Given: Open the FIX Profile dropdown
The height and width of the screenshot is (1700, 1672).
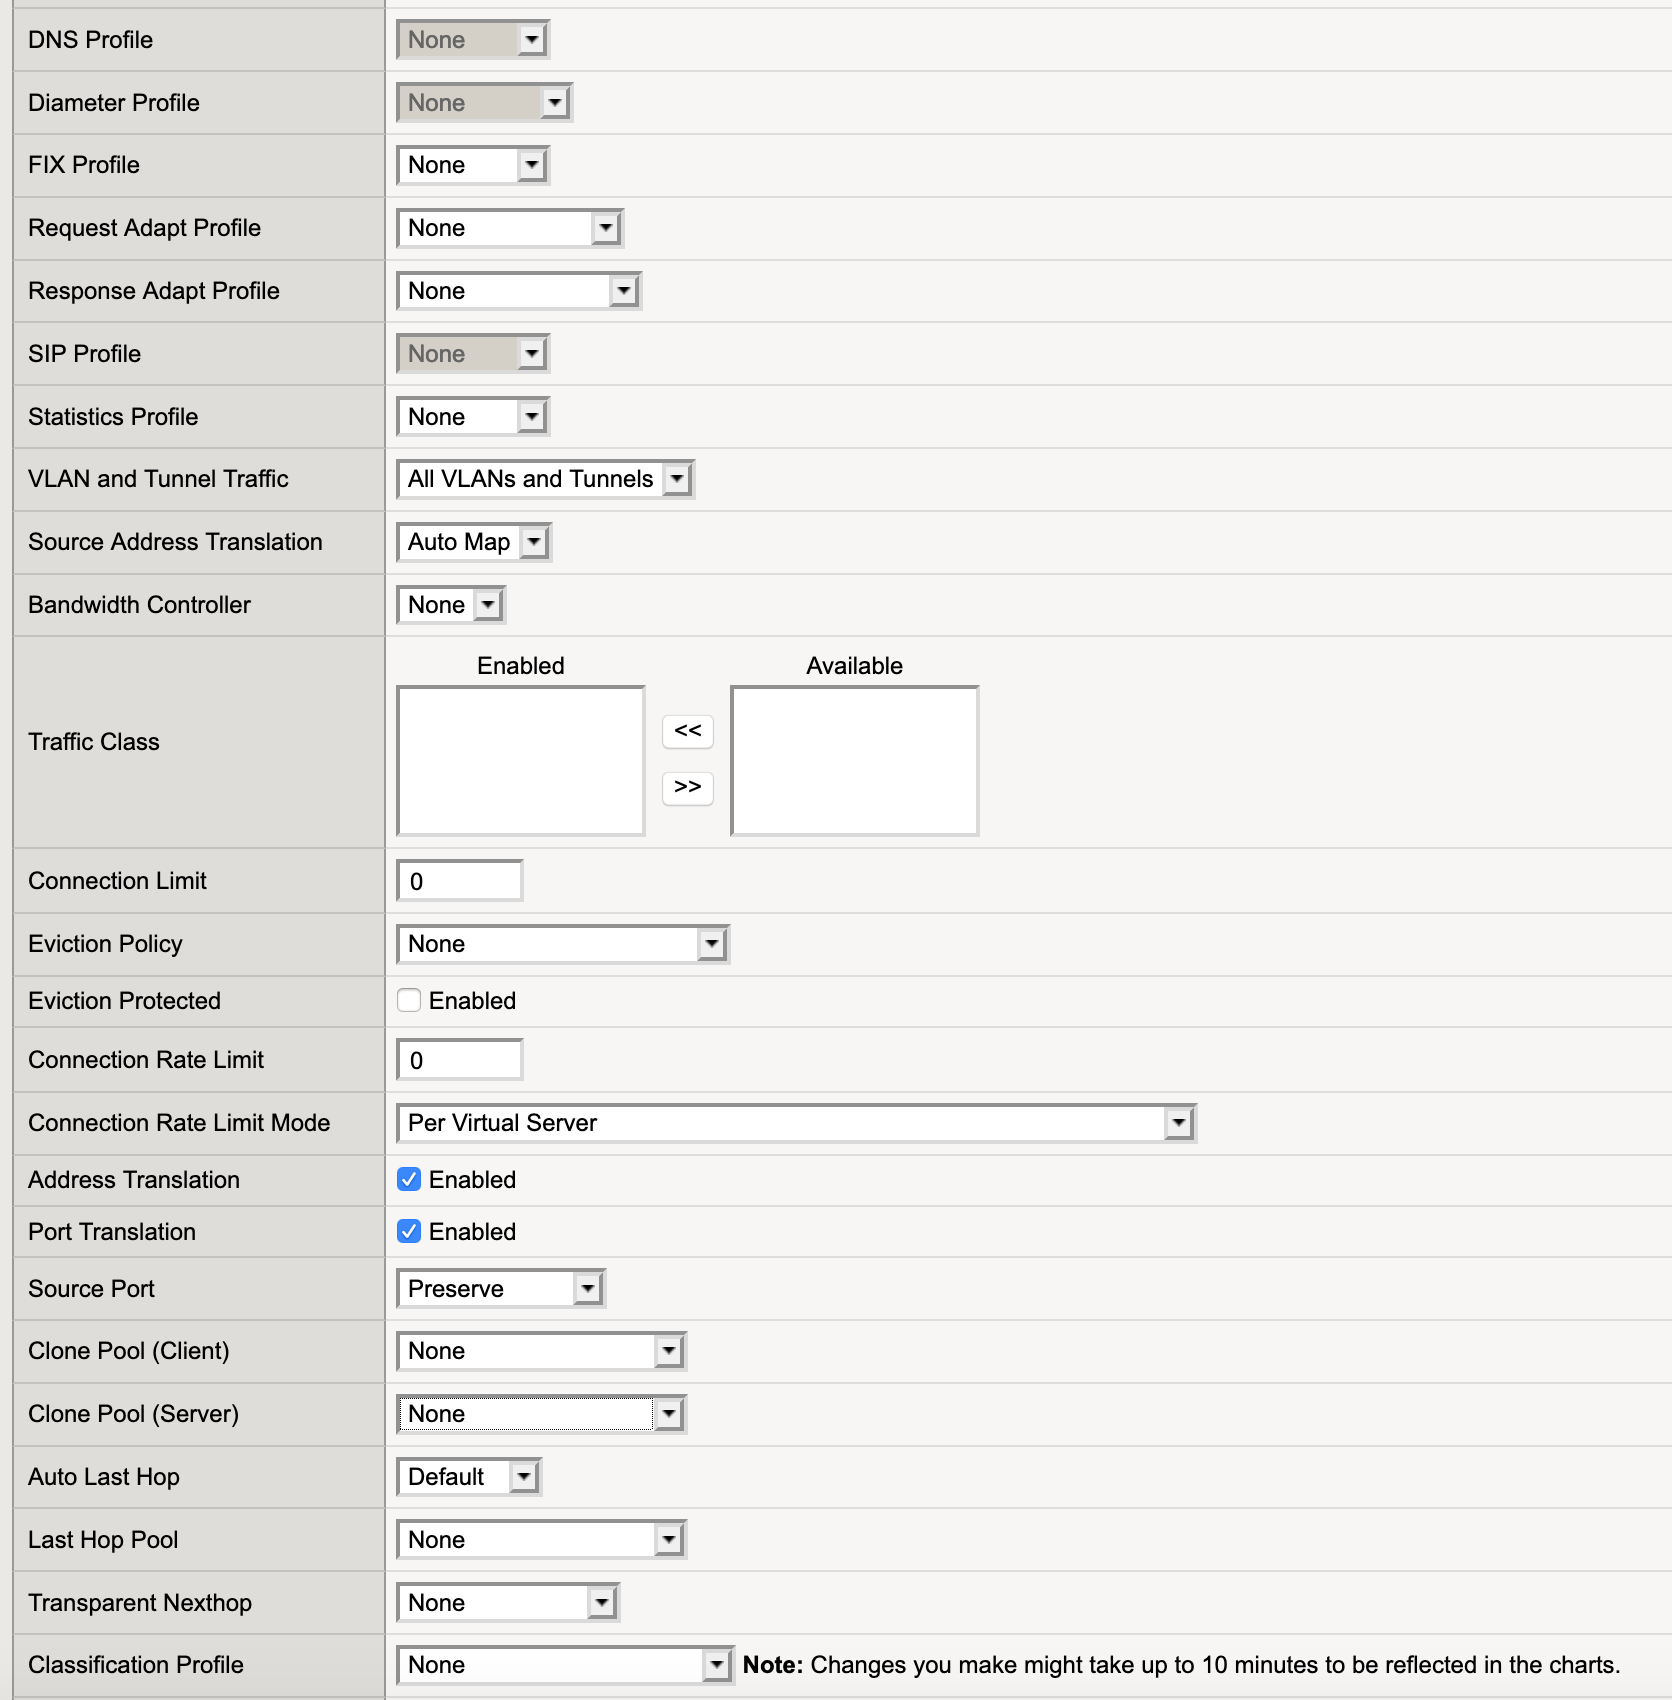Looking at the screenshot, I should click(473, 165).
